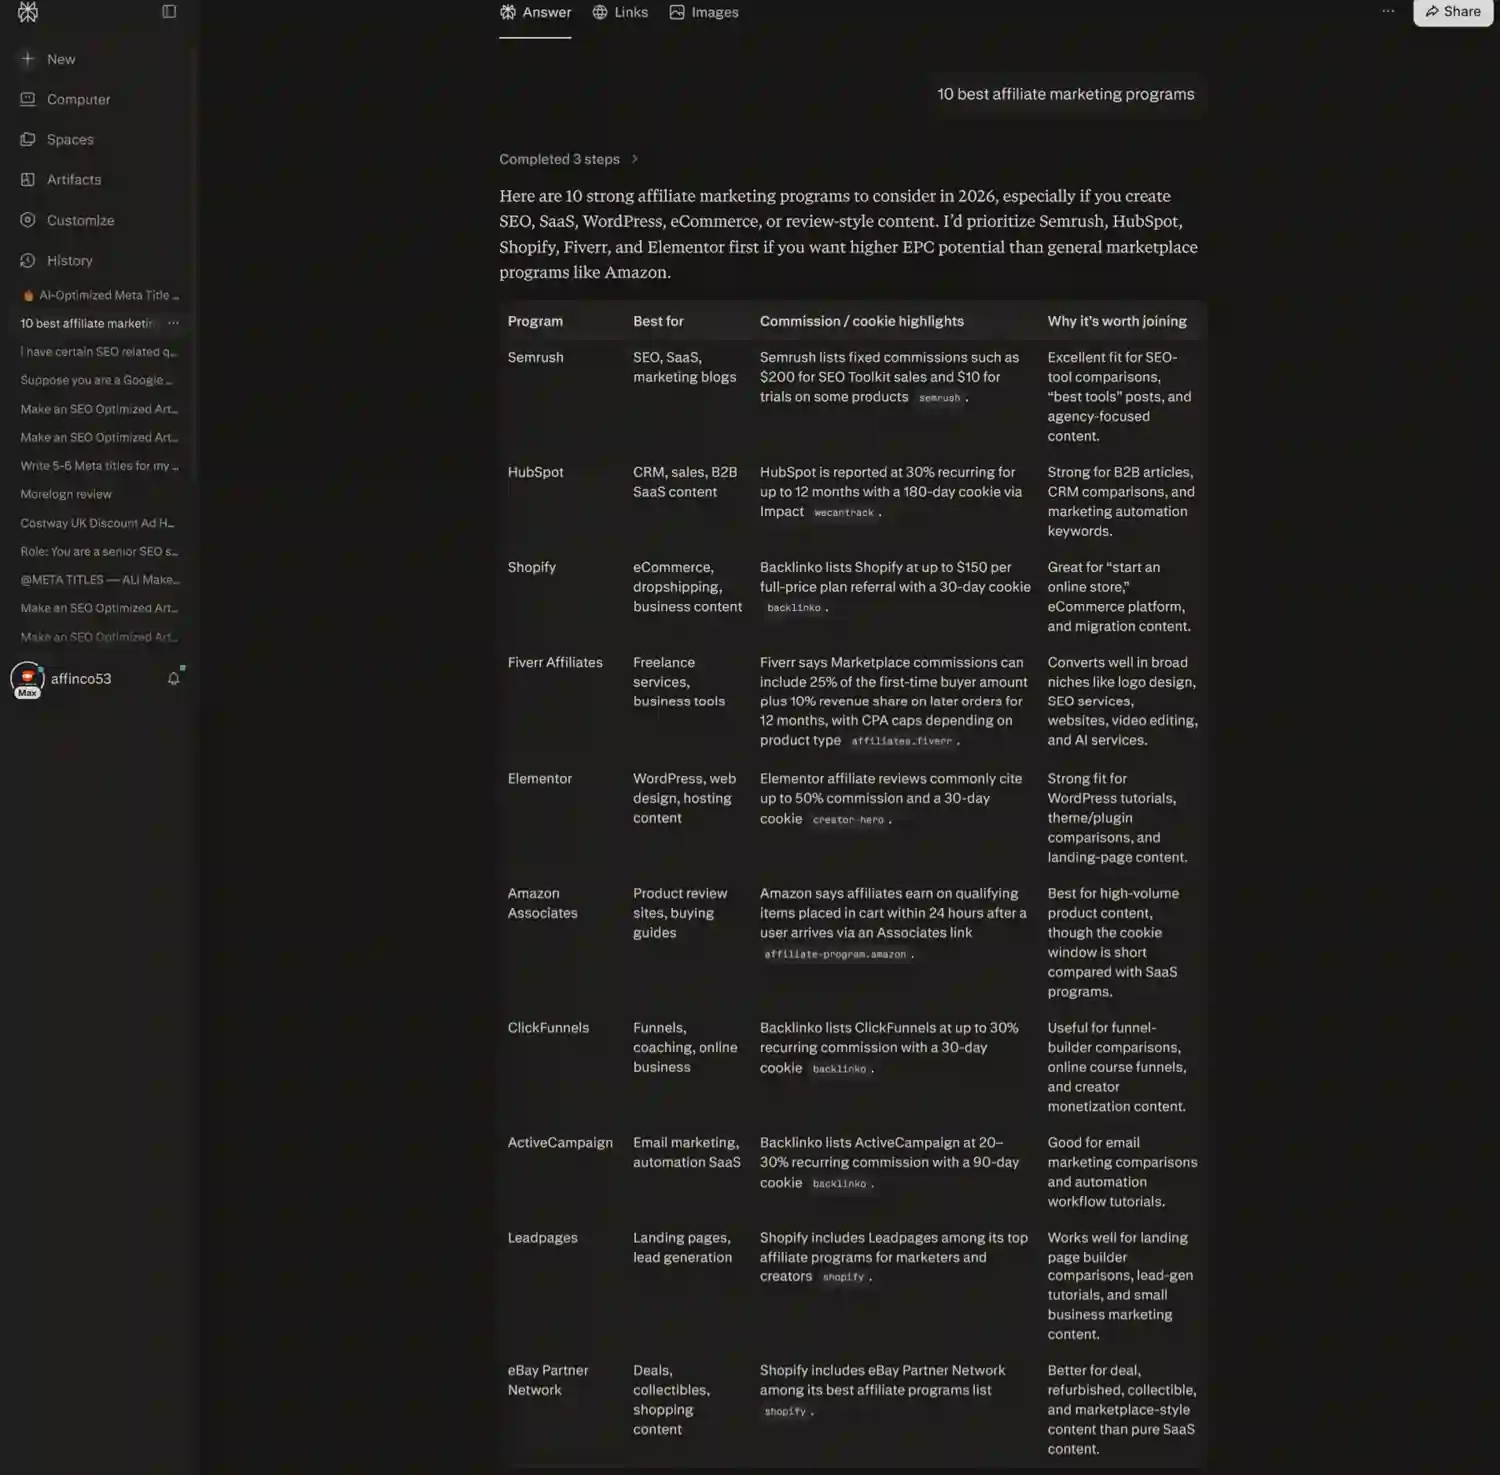Click the Links tab globe icon

pos(600,12)
